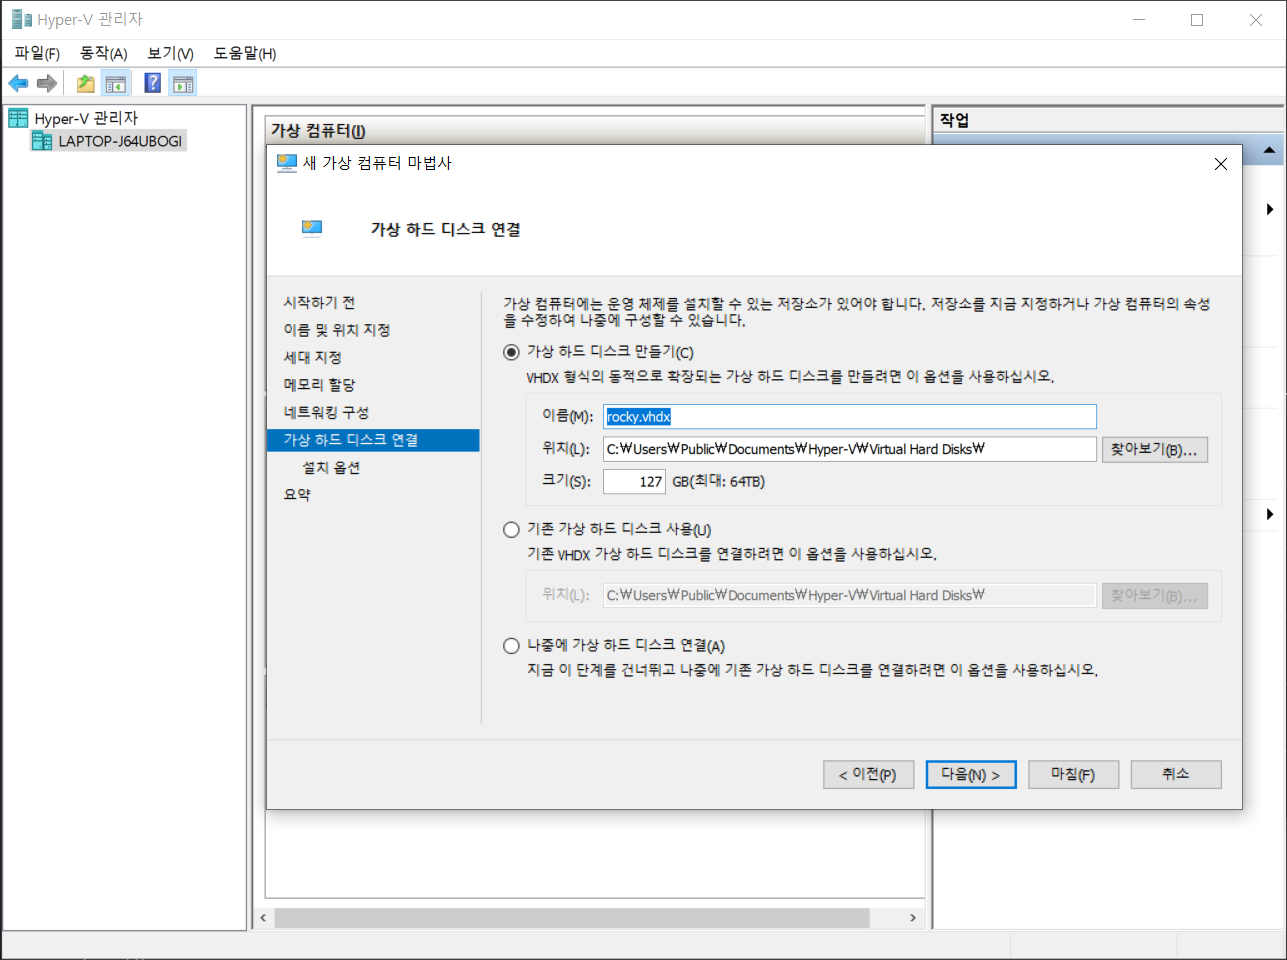Viewport: 1287px width, 960px height.
Task: Go to the 이름 및 위치 지정 step
Action: pyautogui.click(x=337, y=330)
